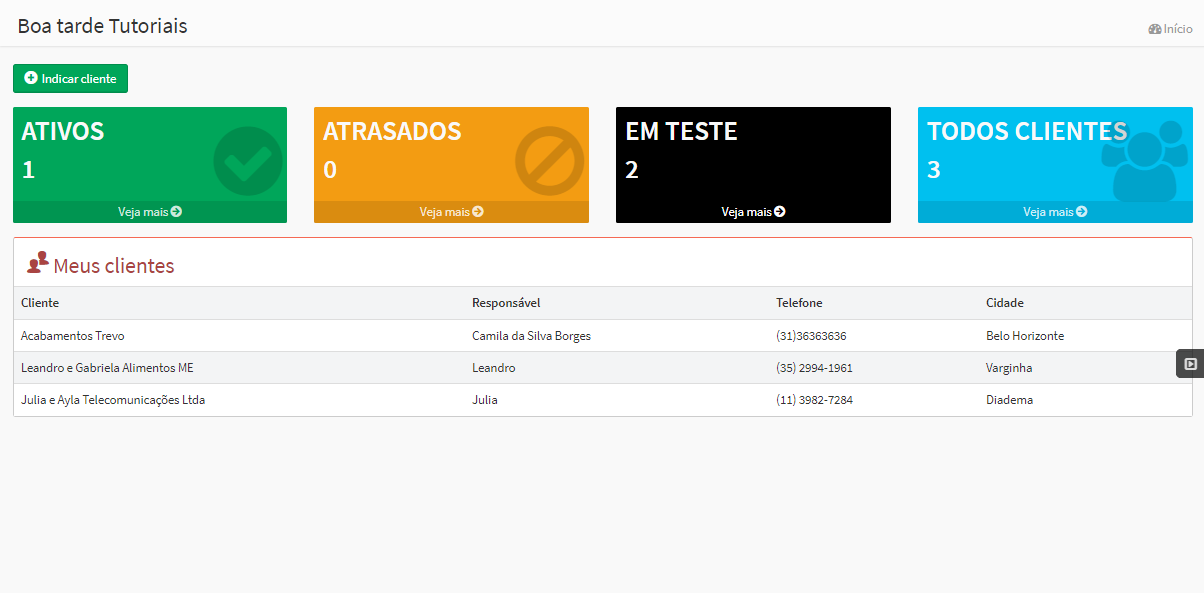This screenshot has height=593, width=1204.
Task: Click the globe icon next to Início
Action: coord(1154,28)
